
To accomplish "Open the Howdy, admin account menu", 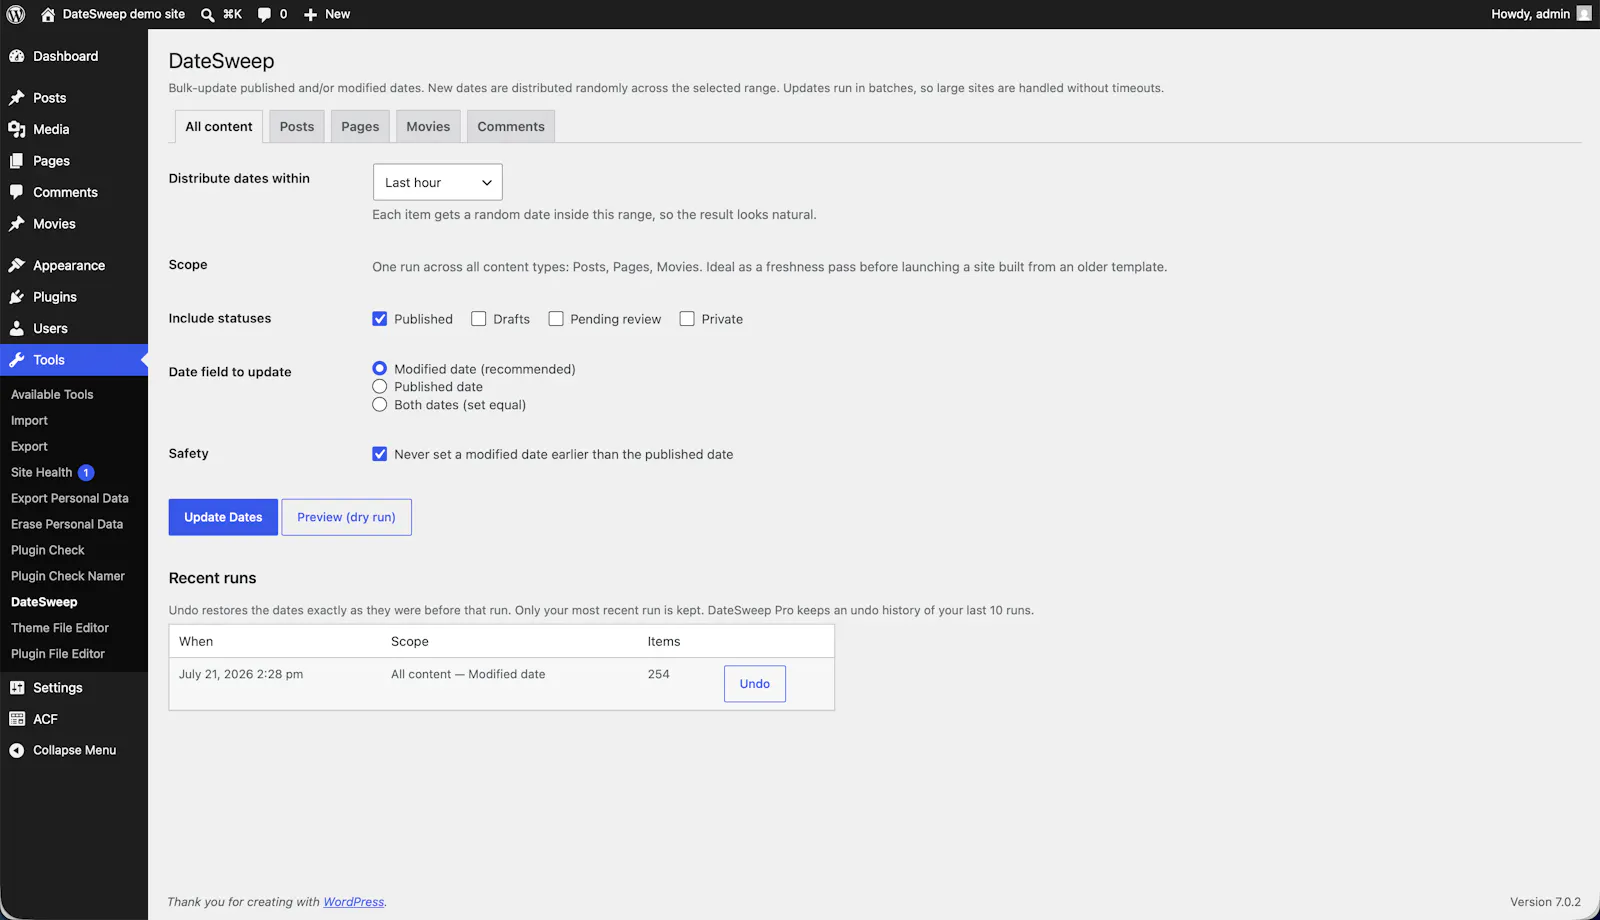I will [1541, 14].
